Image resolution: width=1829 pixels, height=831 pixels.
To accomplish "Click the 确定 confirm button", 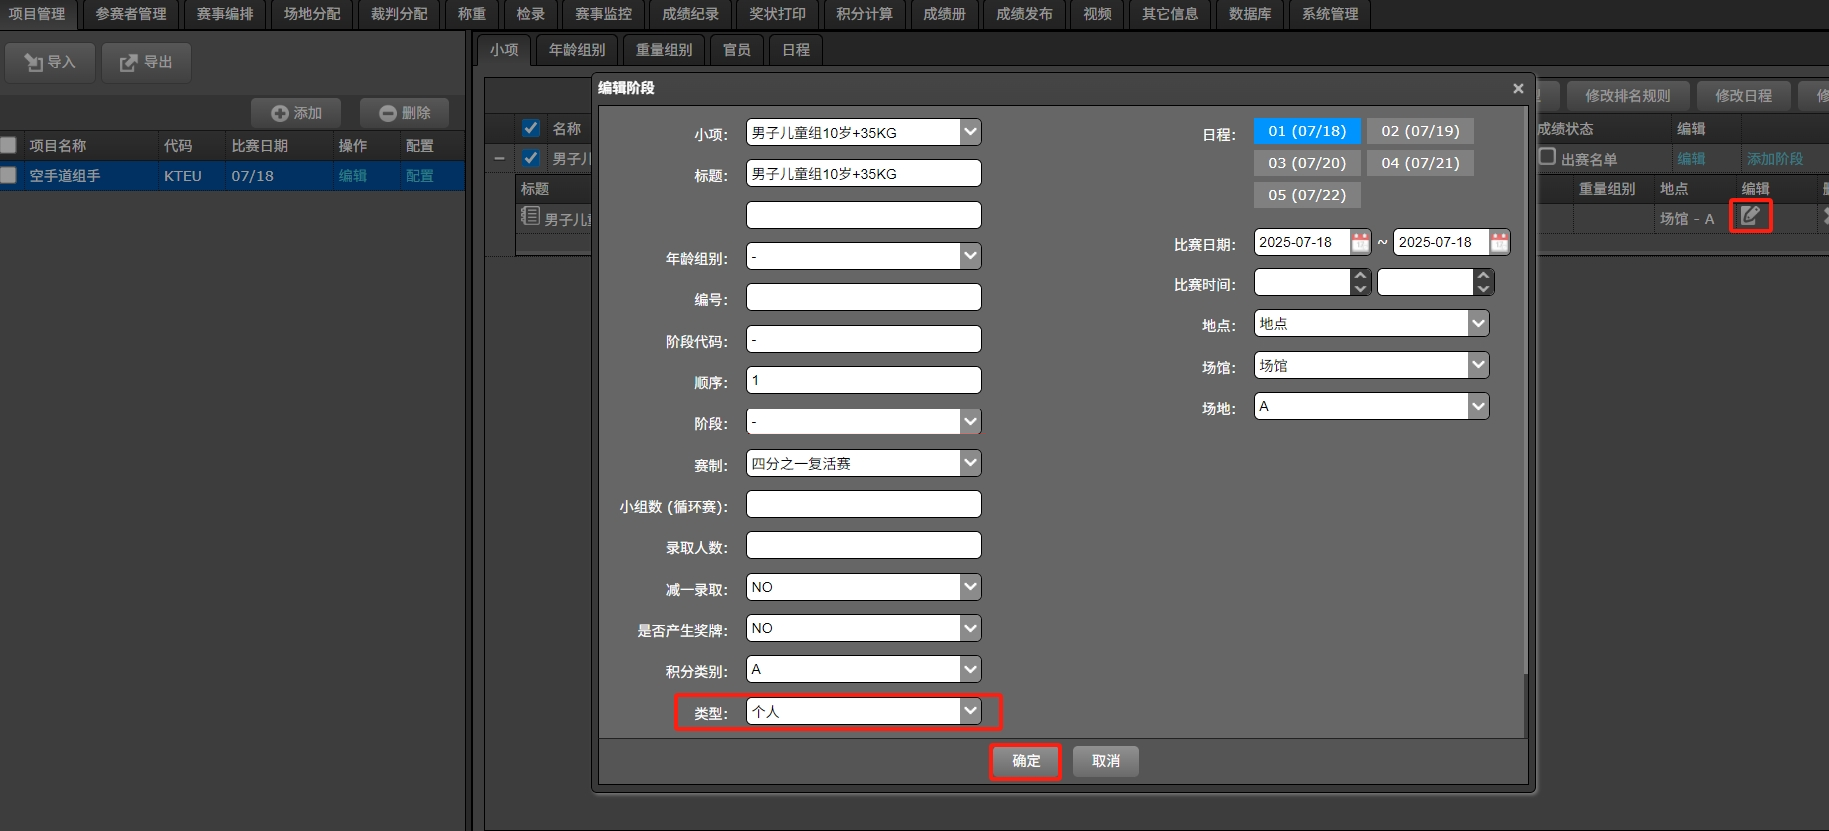I will (x=1025, y=761).
